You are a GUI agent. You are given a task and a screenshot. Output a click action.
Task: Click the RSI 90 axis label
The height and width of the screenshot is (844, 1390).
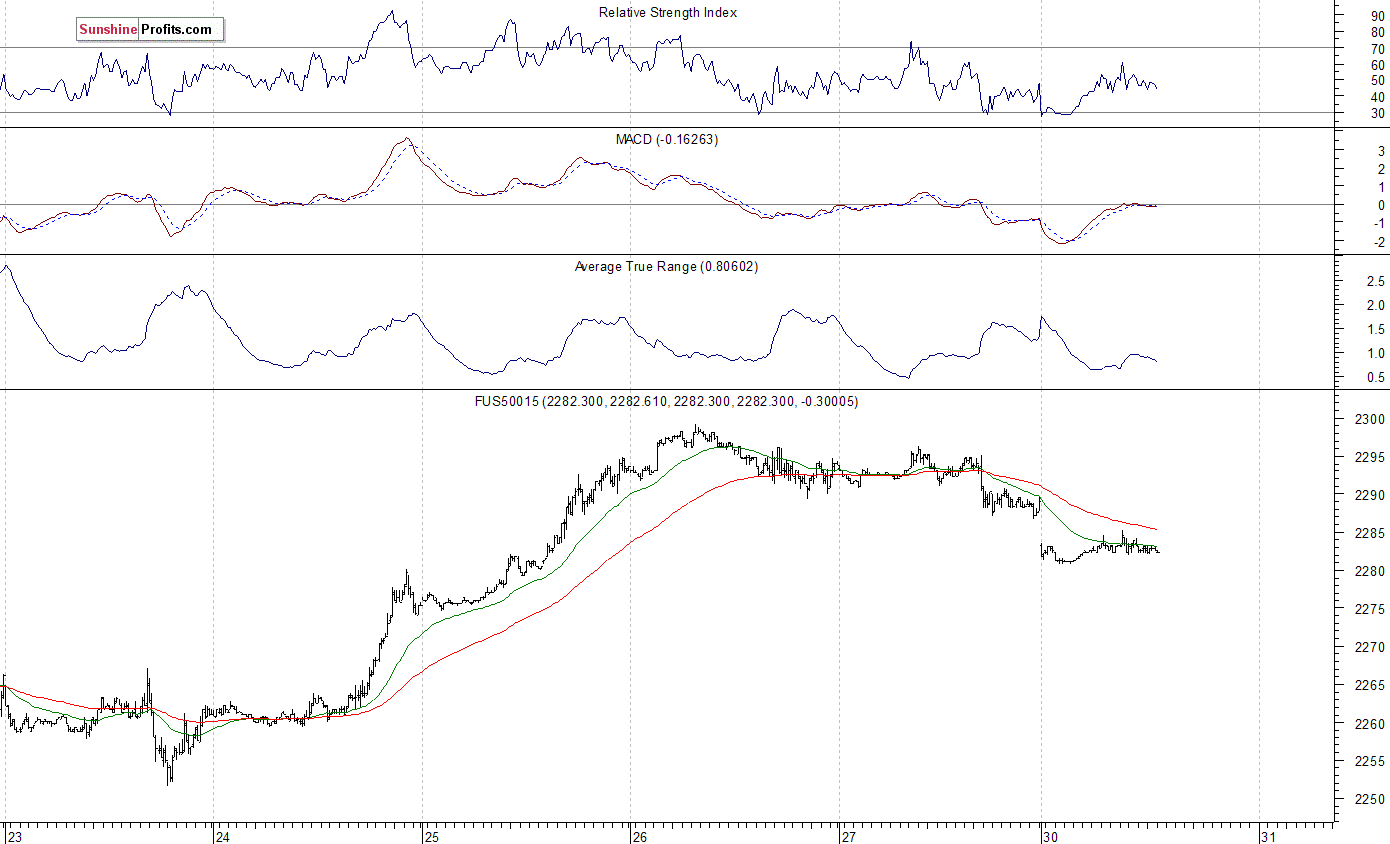(x=1377, y=15)
